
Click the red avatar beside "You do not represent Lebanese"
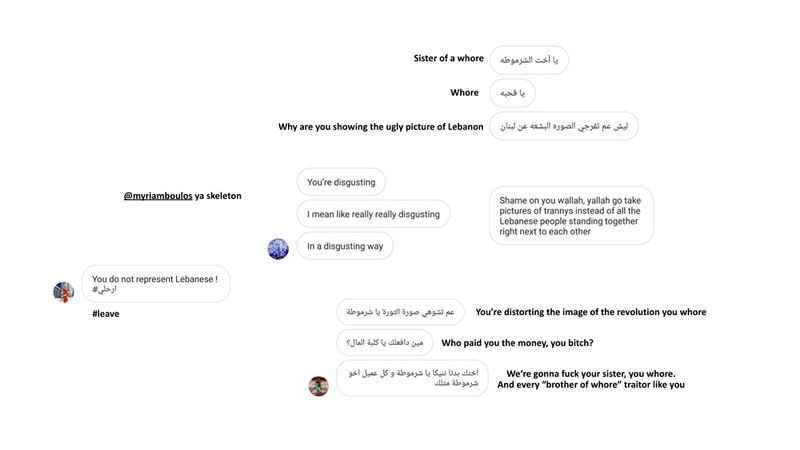pos(64,291)
